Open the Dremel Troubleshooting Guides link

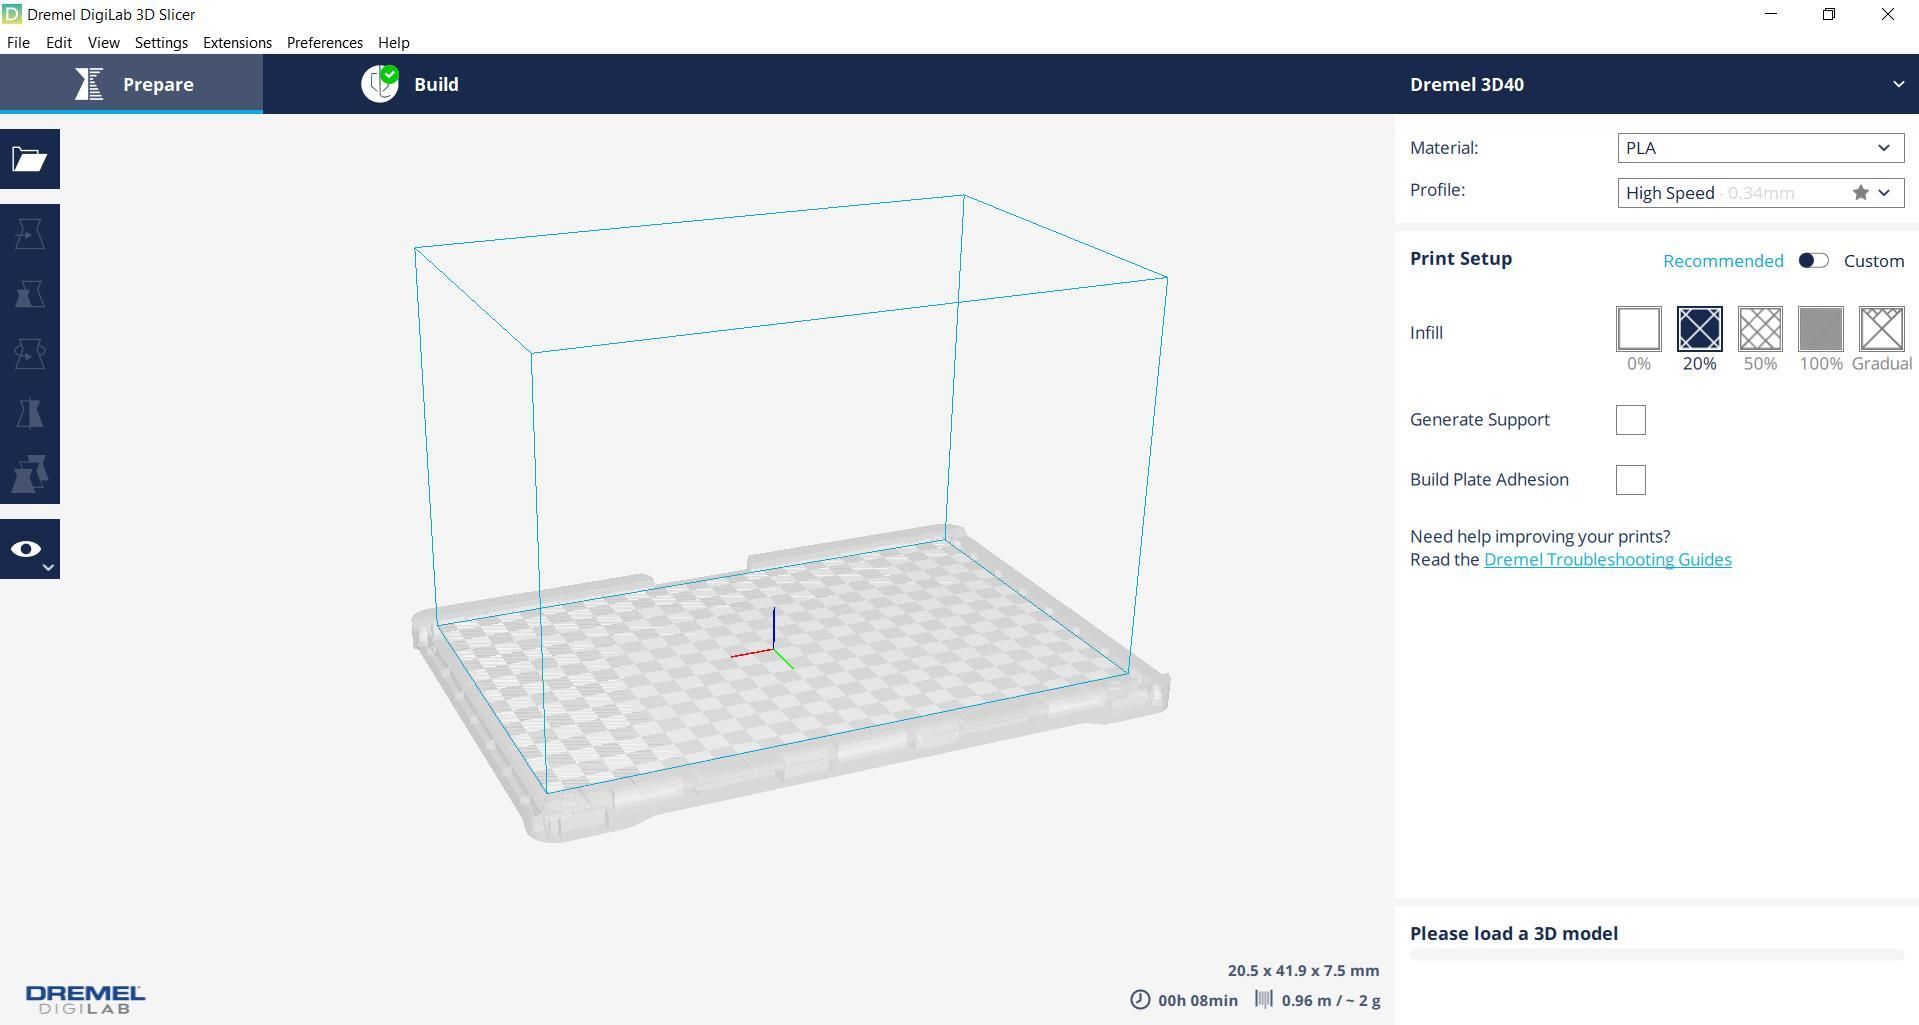(1607, 560)
